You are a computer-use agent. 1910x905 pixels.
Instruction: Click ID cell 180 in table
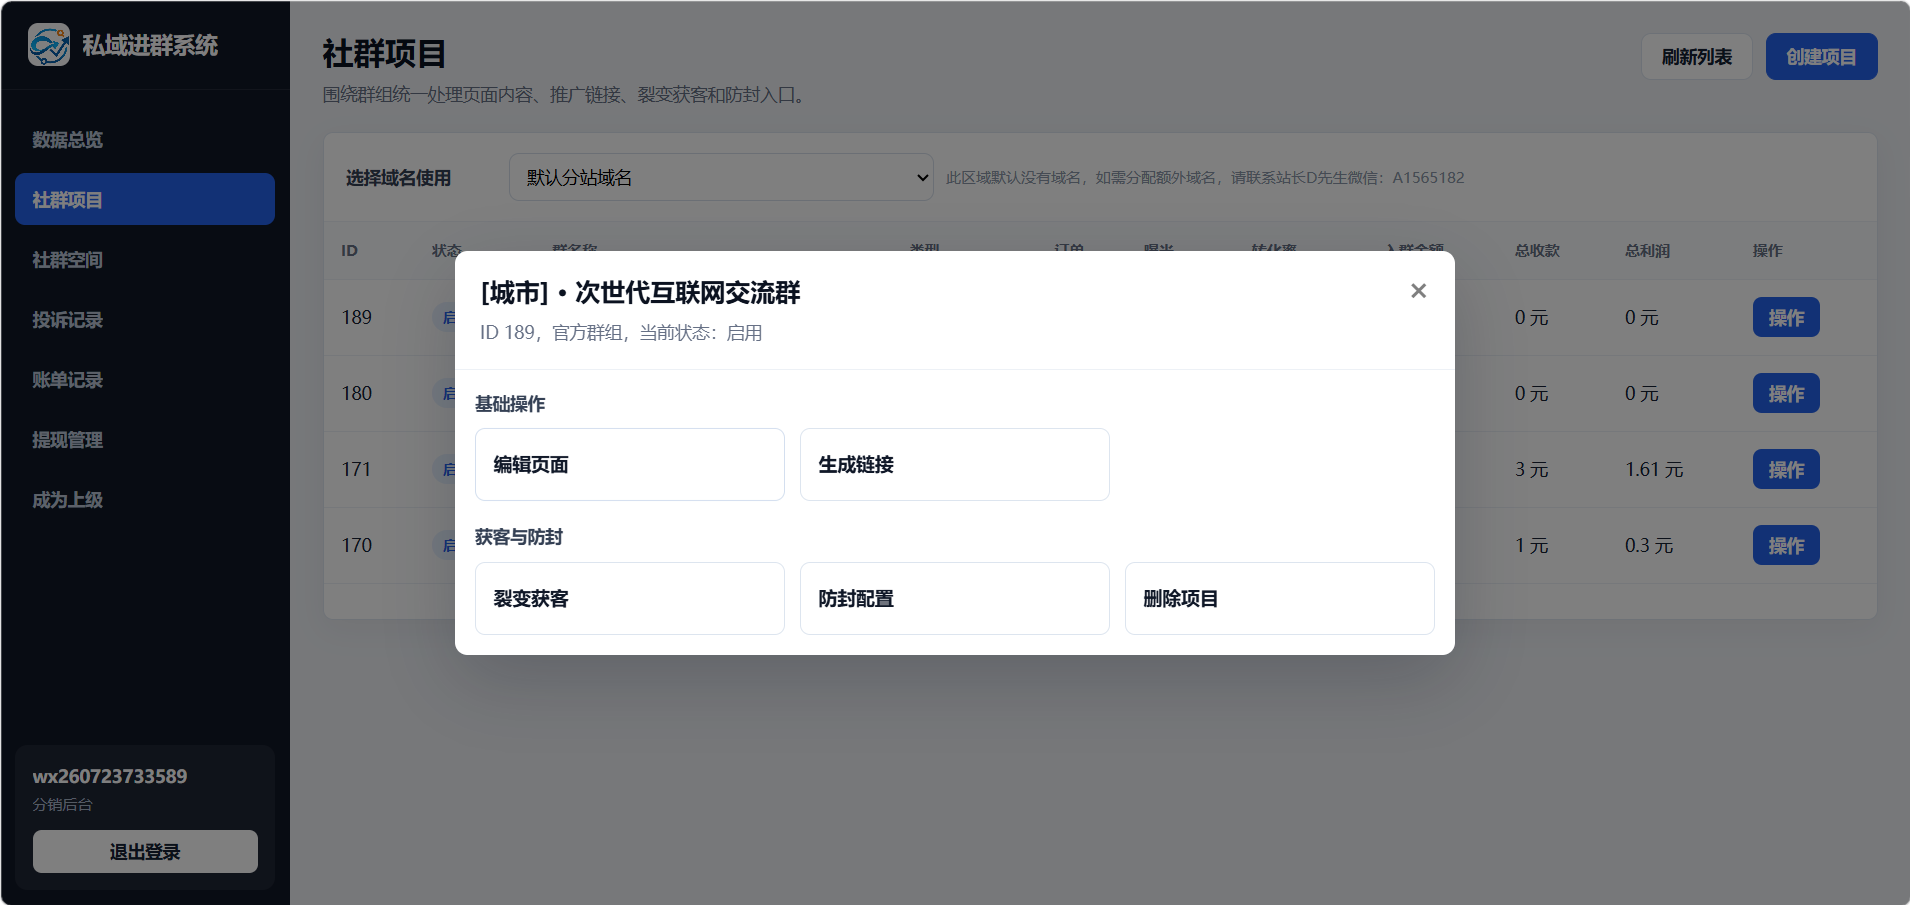coord(356,393)
